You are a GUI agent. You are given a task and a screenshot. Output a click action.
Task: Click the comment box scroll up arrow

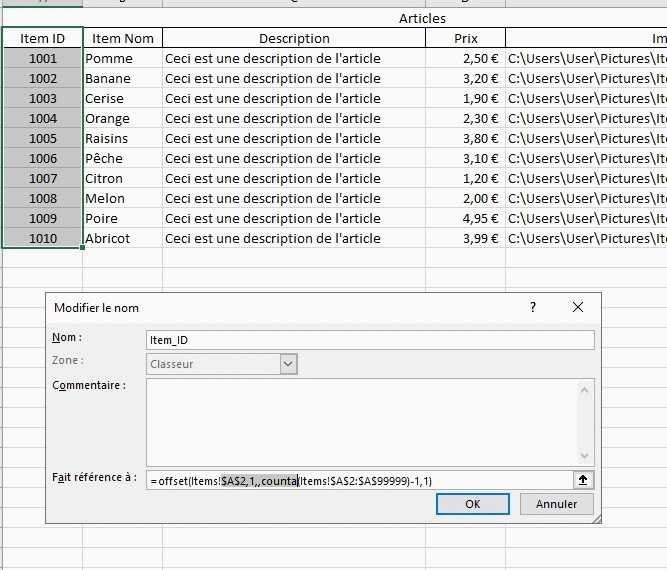coord(585,388)
